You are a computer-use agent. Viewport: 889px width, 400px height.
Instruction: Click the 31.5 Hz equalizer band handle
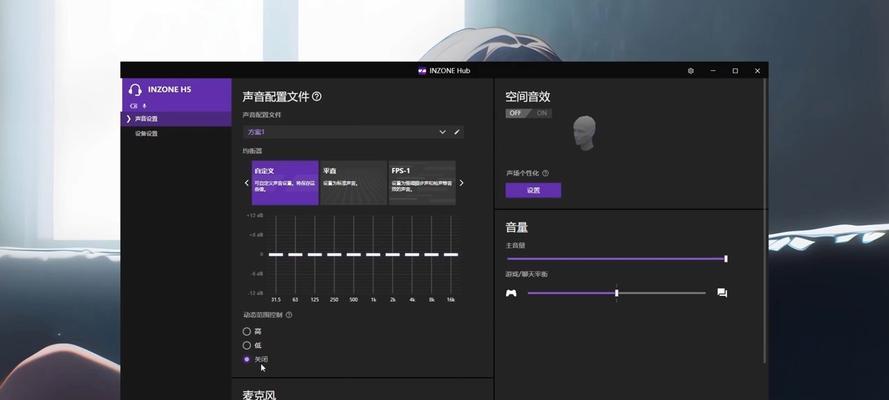tap(276, 254)
